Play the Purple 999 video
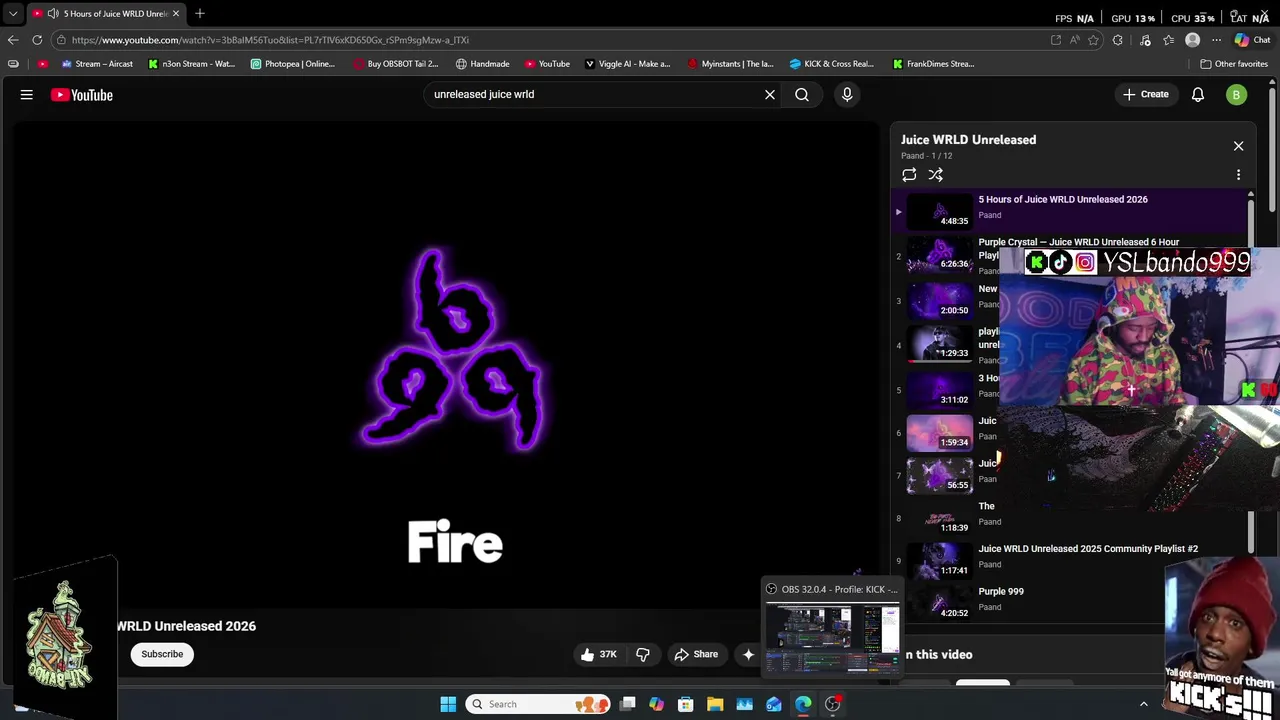The height and width of the screenshot is (720, 1280). click(1000, 591)
